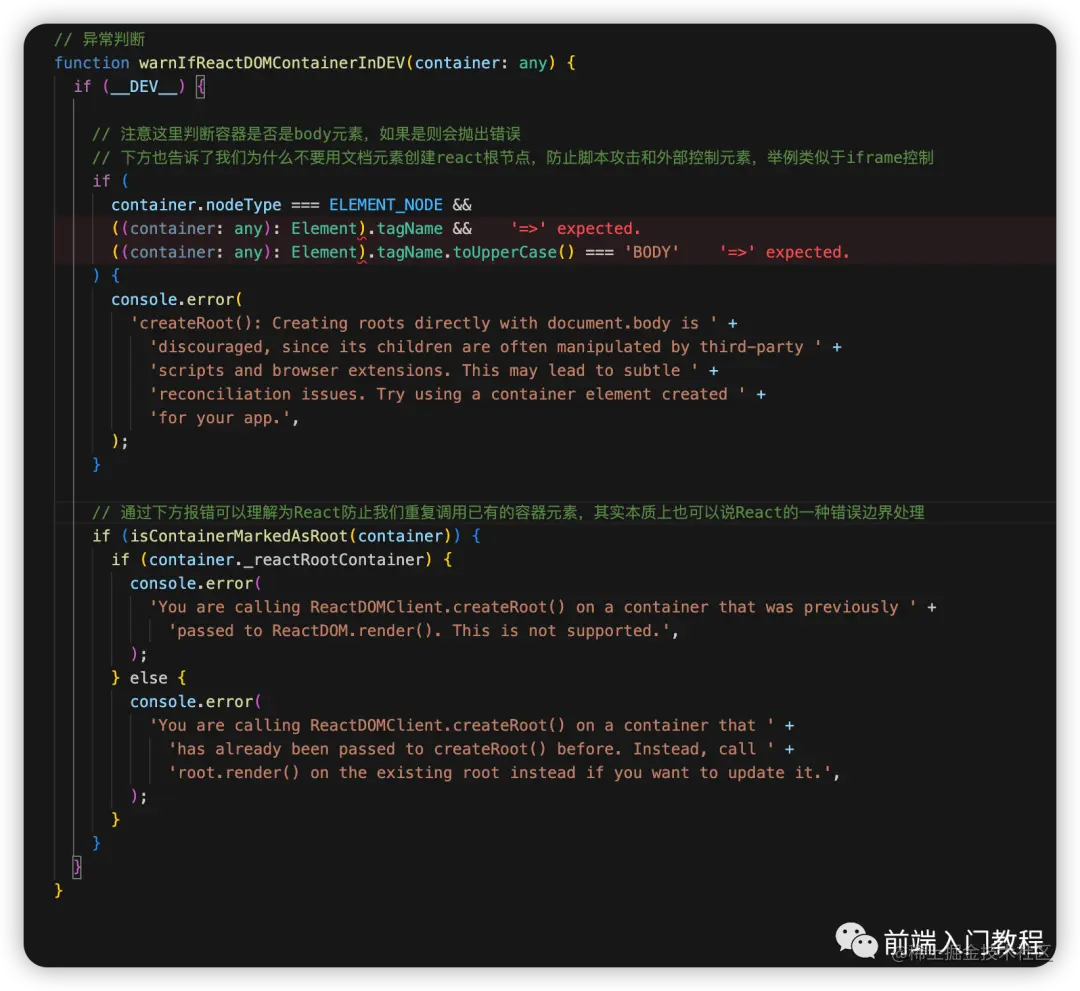
Task: Click 'passed to ReactDOM.render(). This is not supported.'
Action: [419, 631]
